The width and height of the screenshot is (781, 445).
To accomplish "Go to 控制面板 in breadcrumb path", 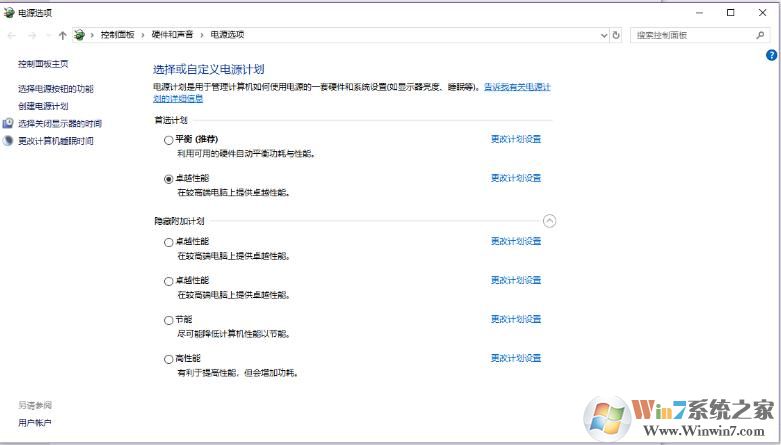I will point(117,35).
